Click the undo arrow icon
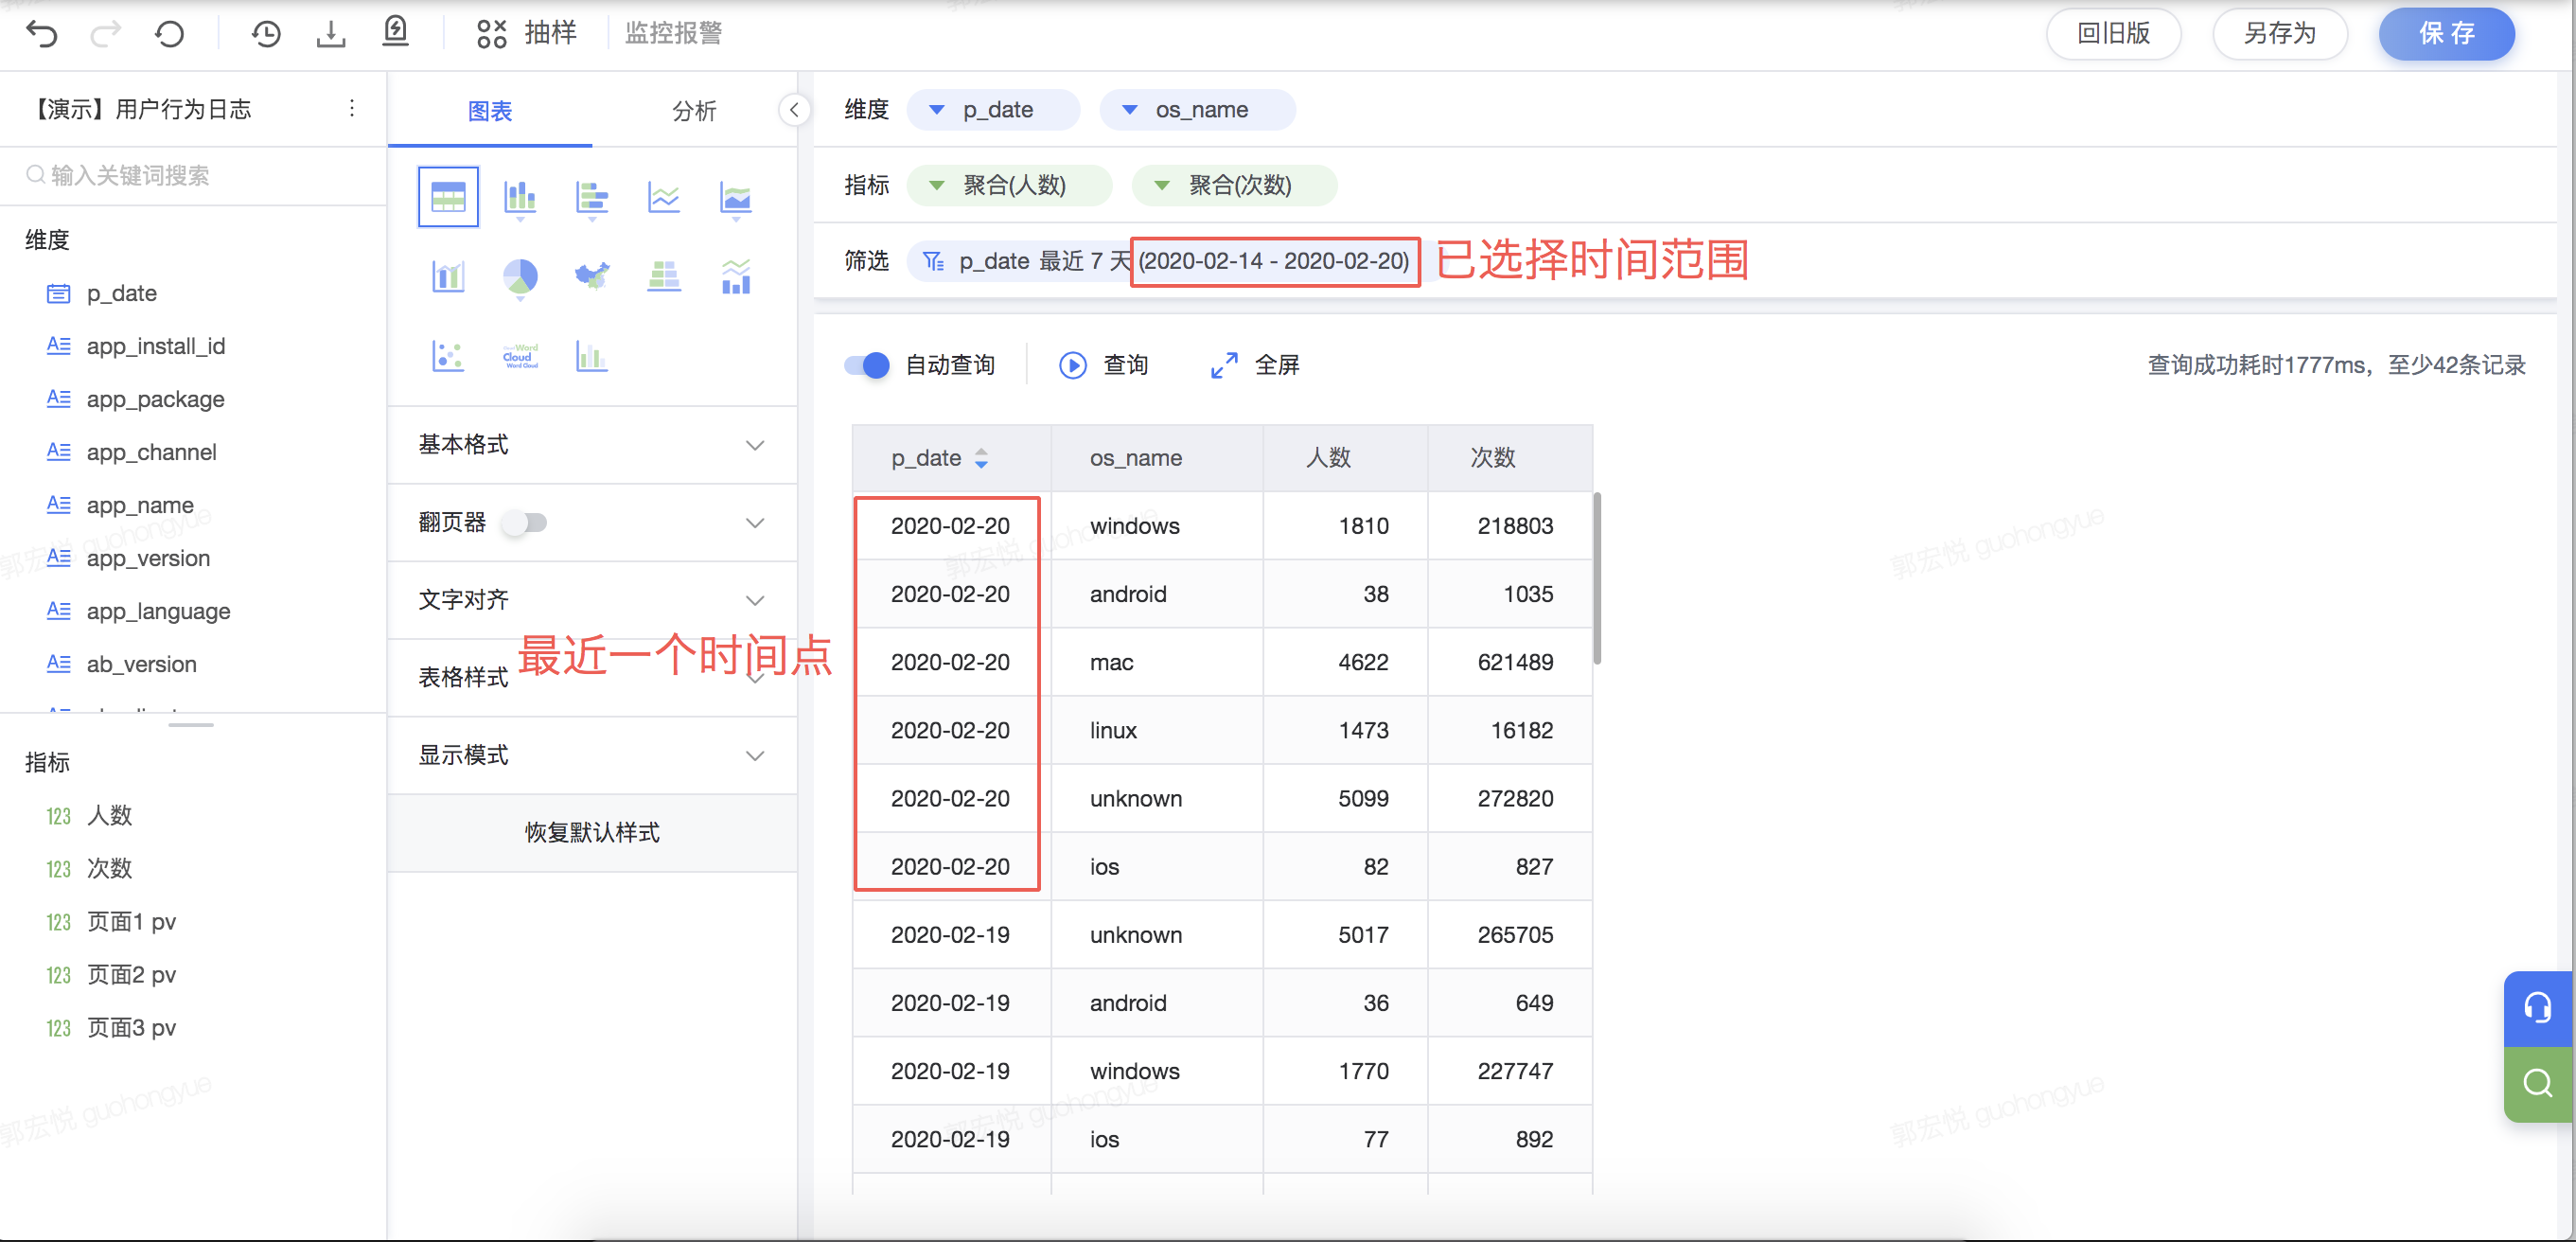The height and width of the screenshot is (1242, 2576). (42, 34)
